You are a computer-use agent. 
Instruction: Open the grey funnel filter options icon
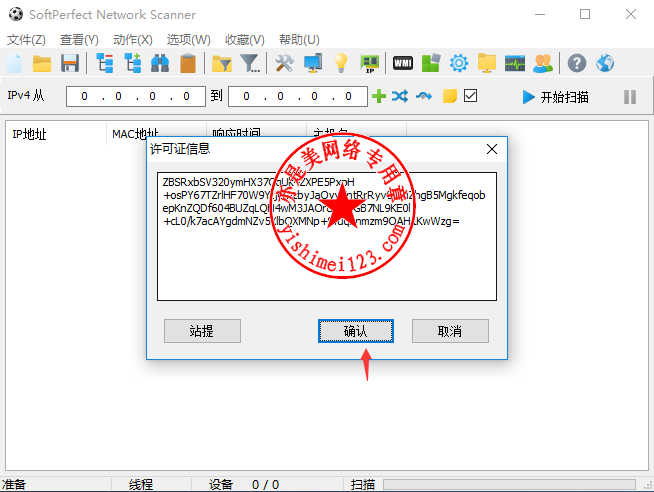tap(250, 63)
